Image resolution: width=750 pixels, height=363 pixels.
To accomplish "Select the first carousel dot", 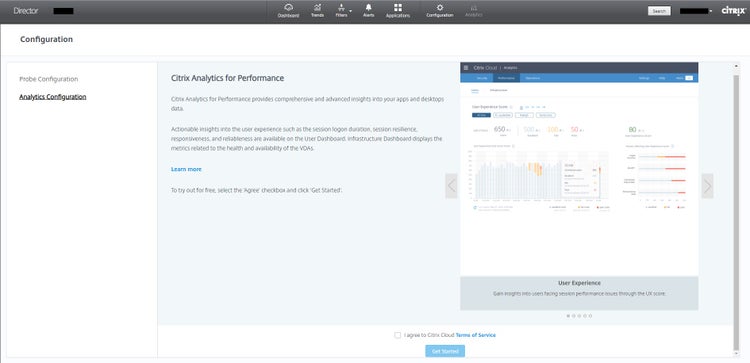I will pyautogui.click(x=568, y=316).
